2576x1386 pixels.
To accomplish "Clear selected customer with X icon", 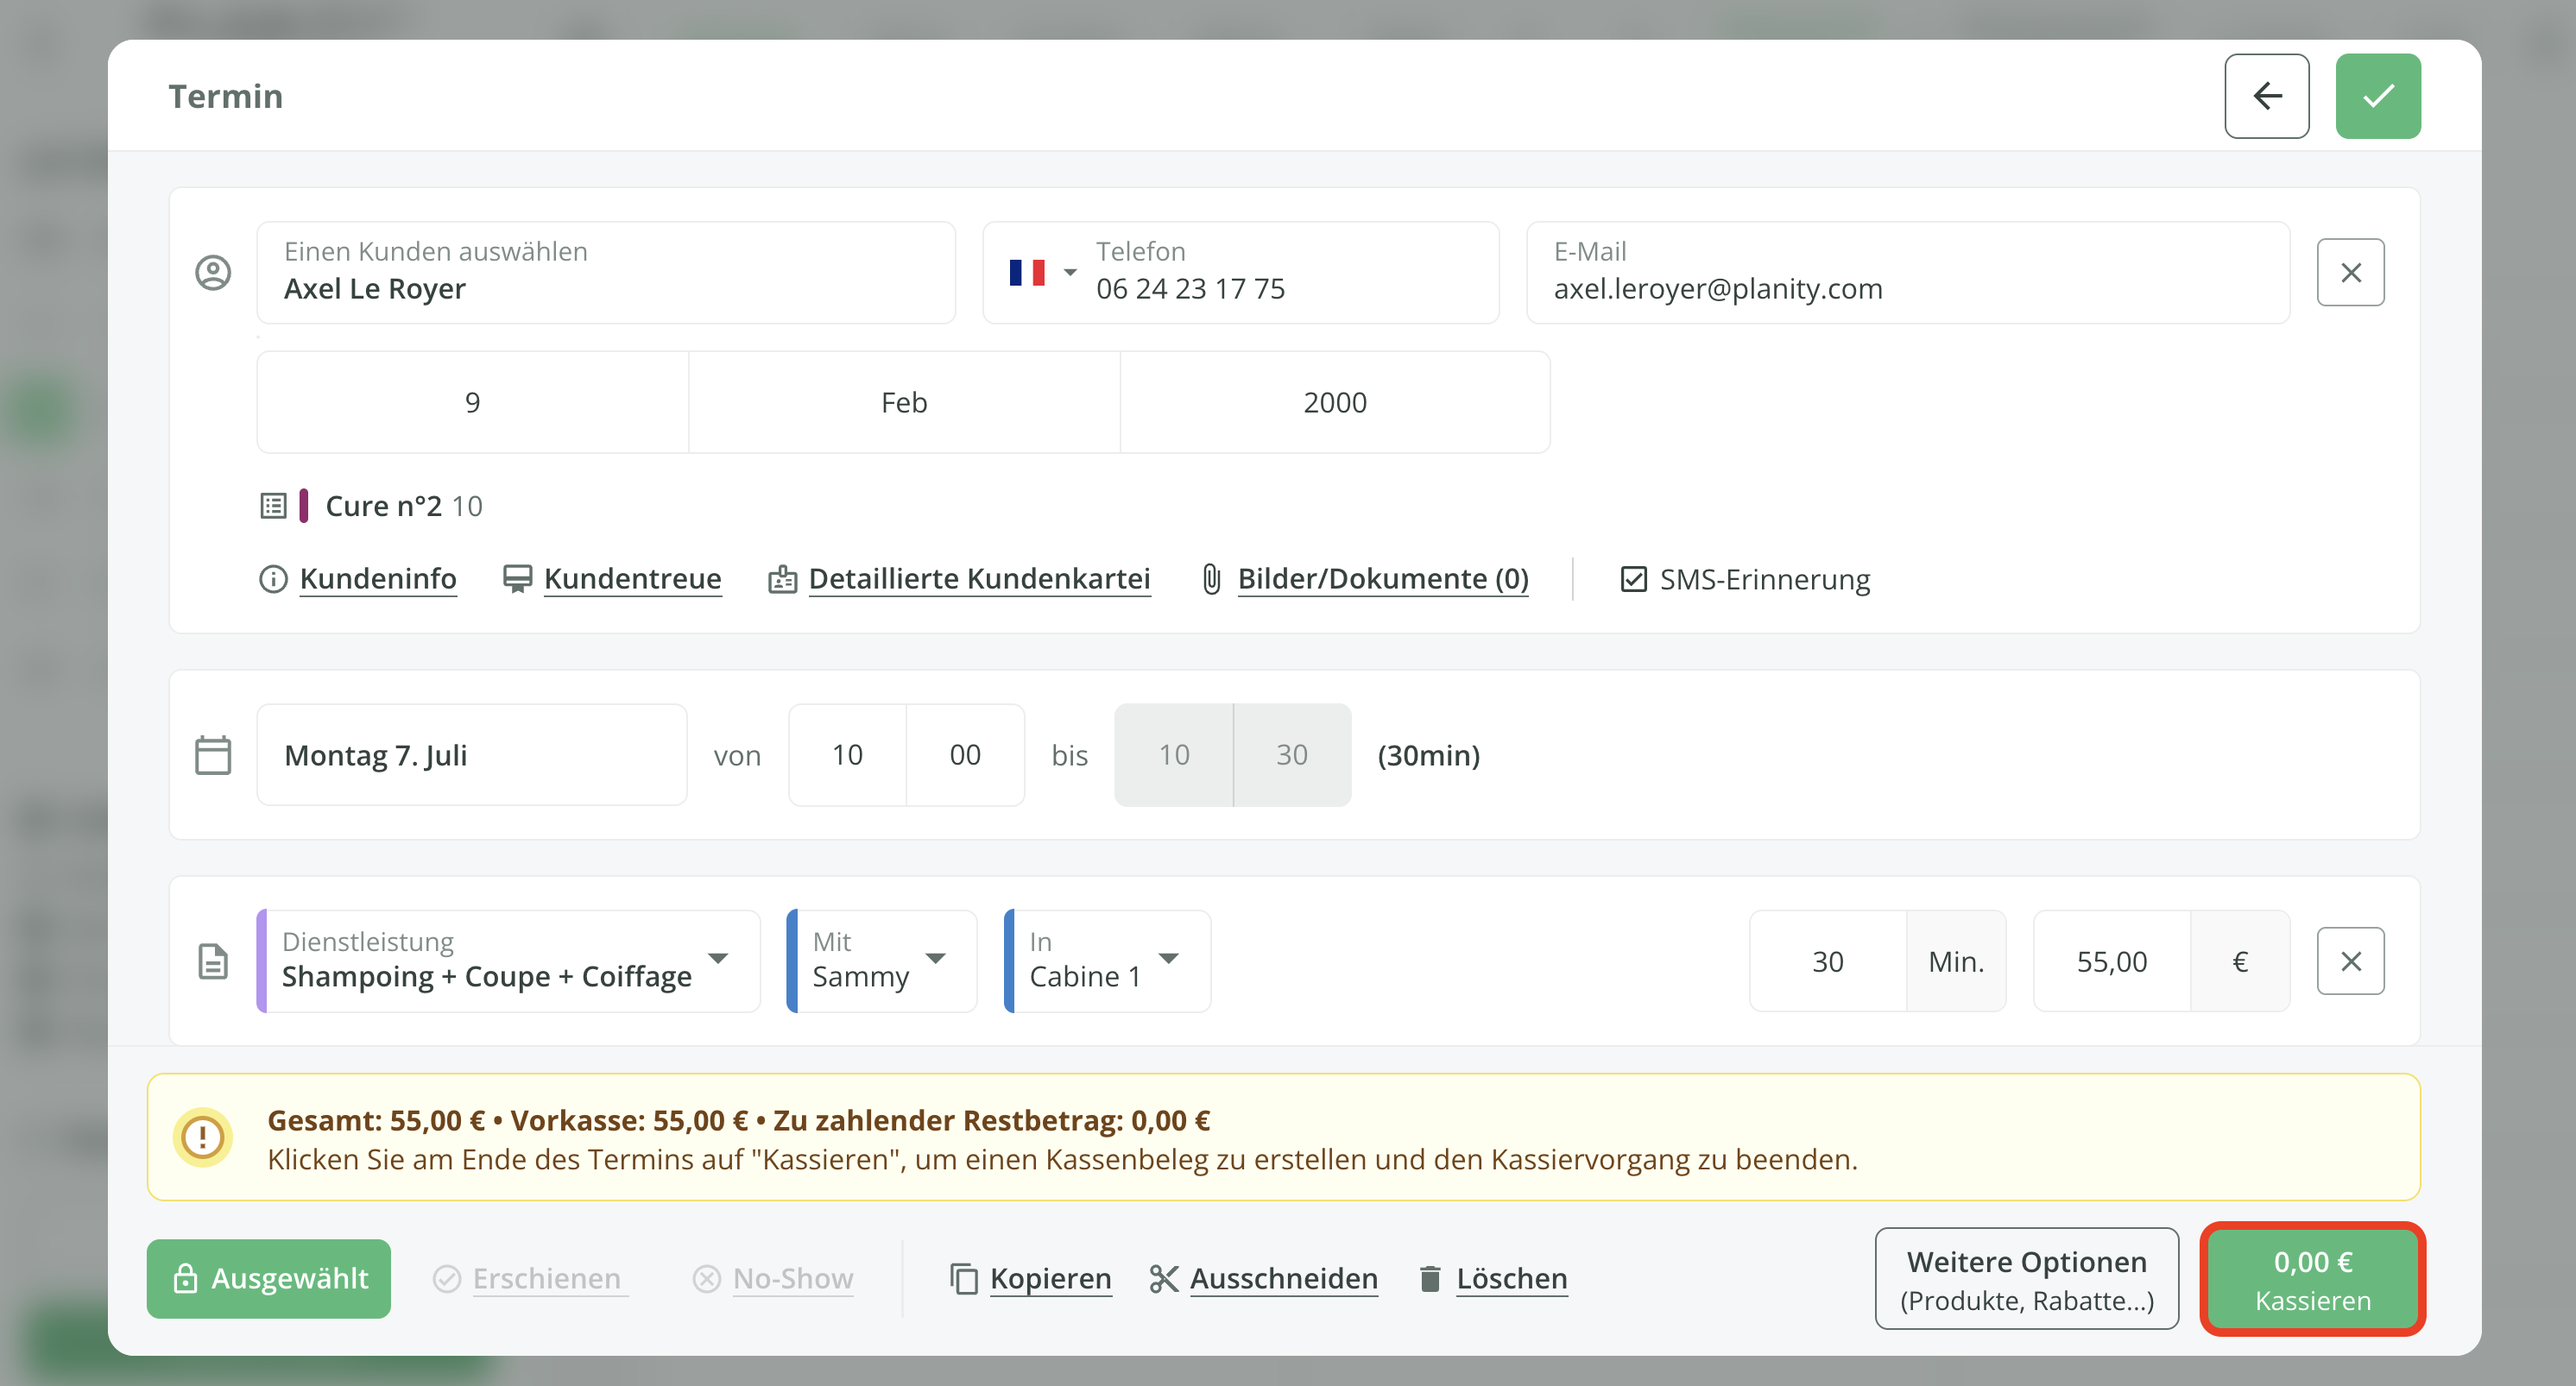I will pyautogui.click(x=2350, y=272).
